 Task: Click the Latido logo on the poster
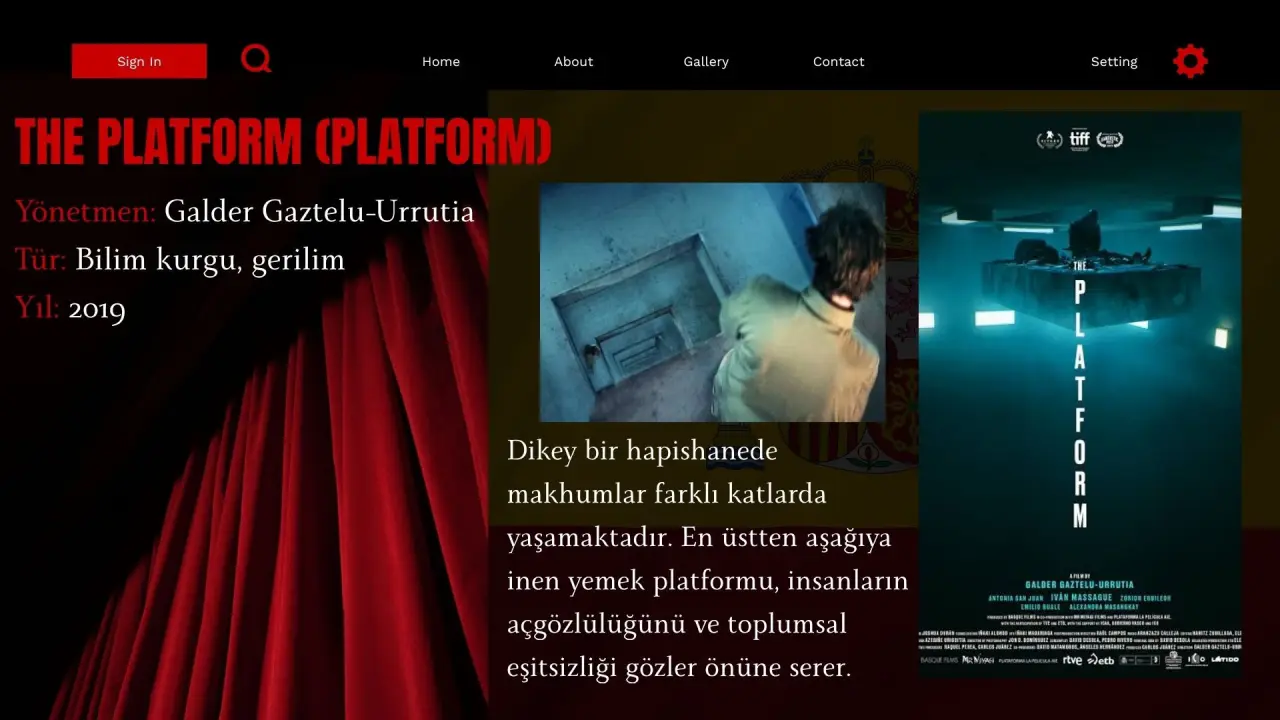pos(1225,659)
